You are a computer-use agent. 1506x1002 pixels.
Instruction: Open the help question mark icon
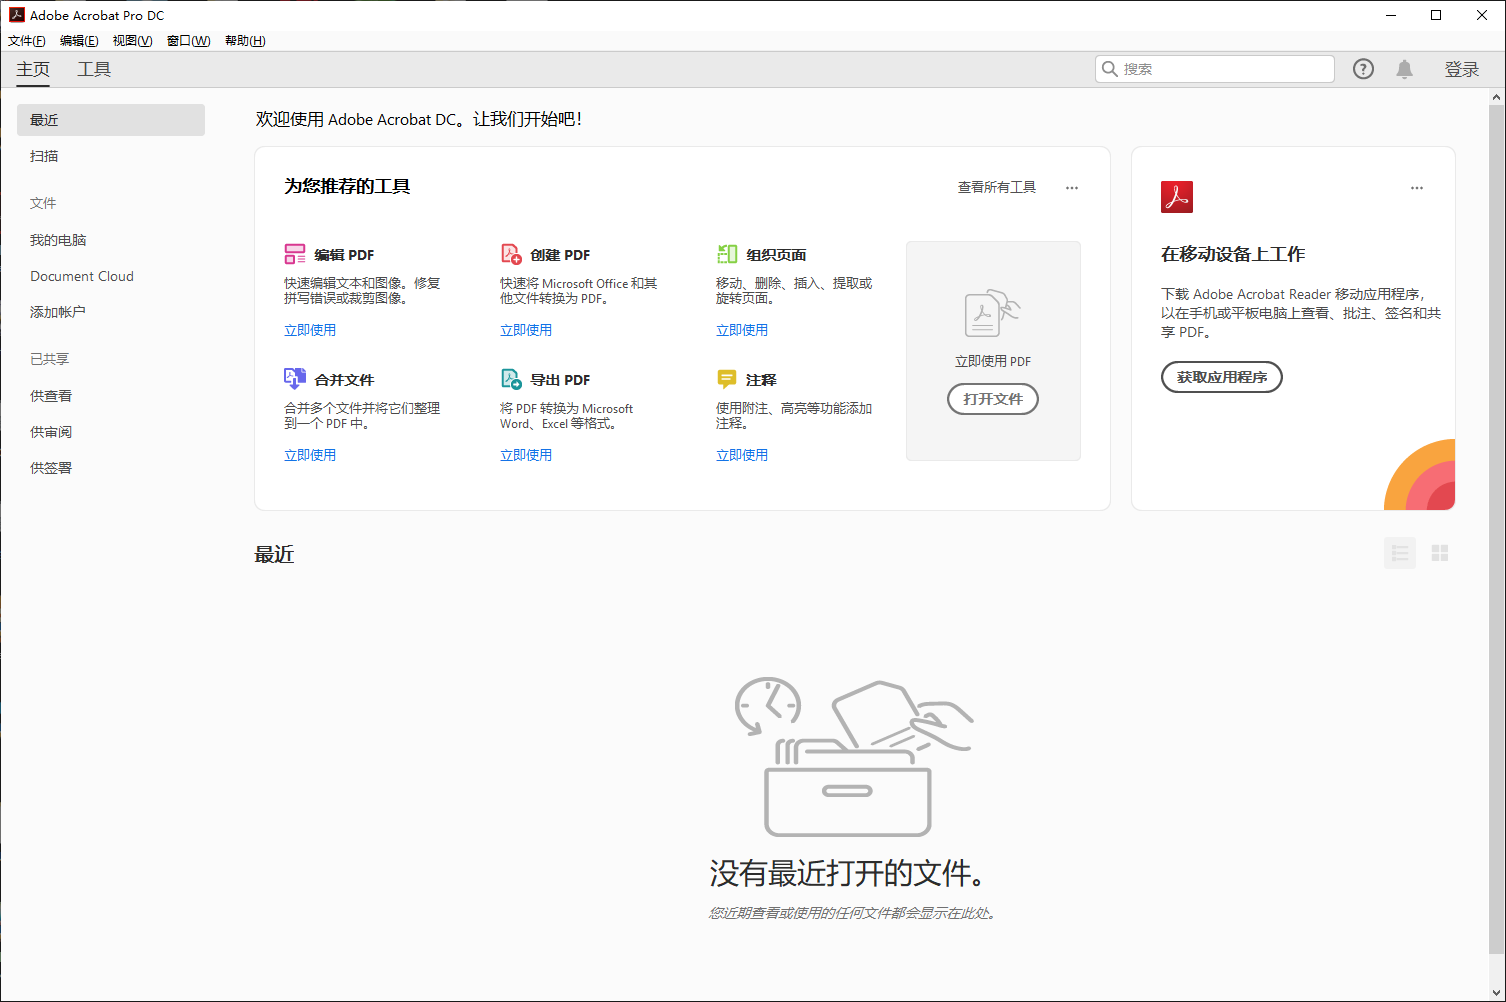[x=1363, y=69]
